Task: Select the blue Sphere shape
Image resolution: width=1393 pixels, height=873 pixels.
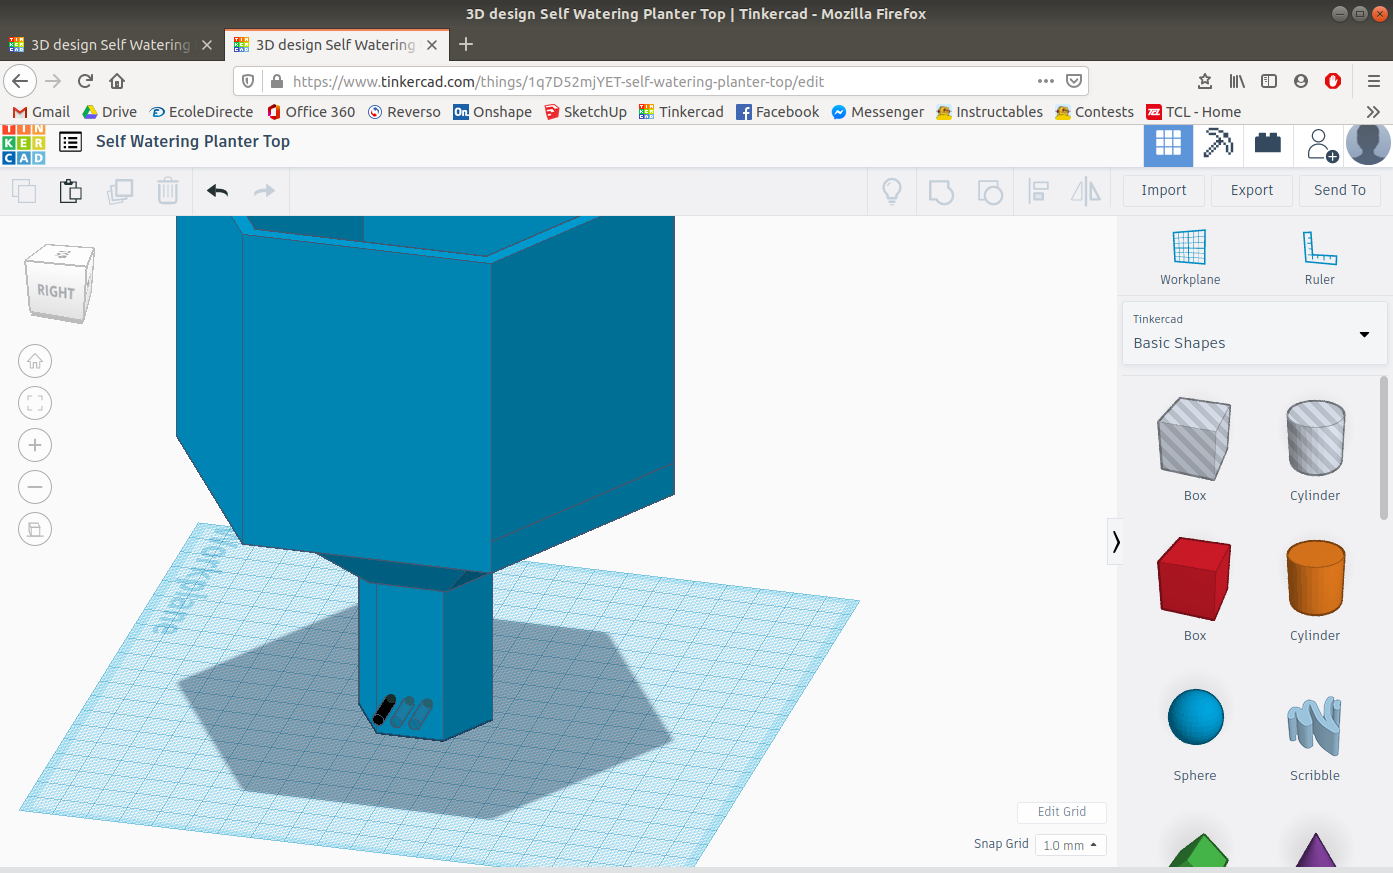Action: 1195,716
